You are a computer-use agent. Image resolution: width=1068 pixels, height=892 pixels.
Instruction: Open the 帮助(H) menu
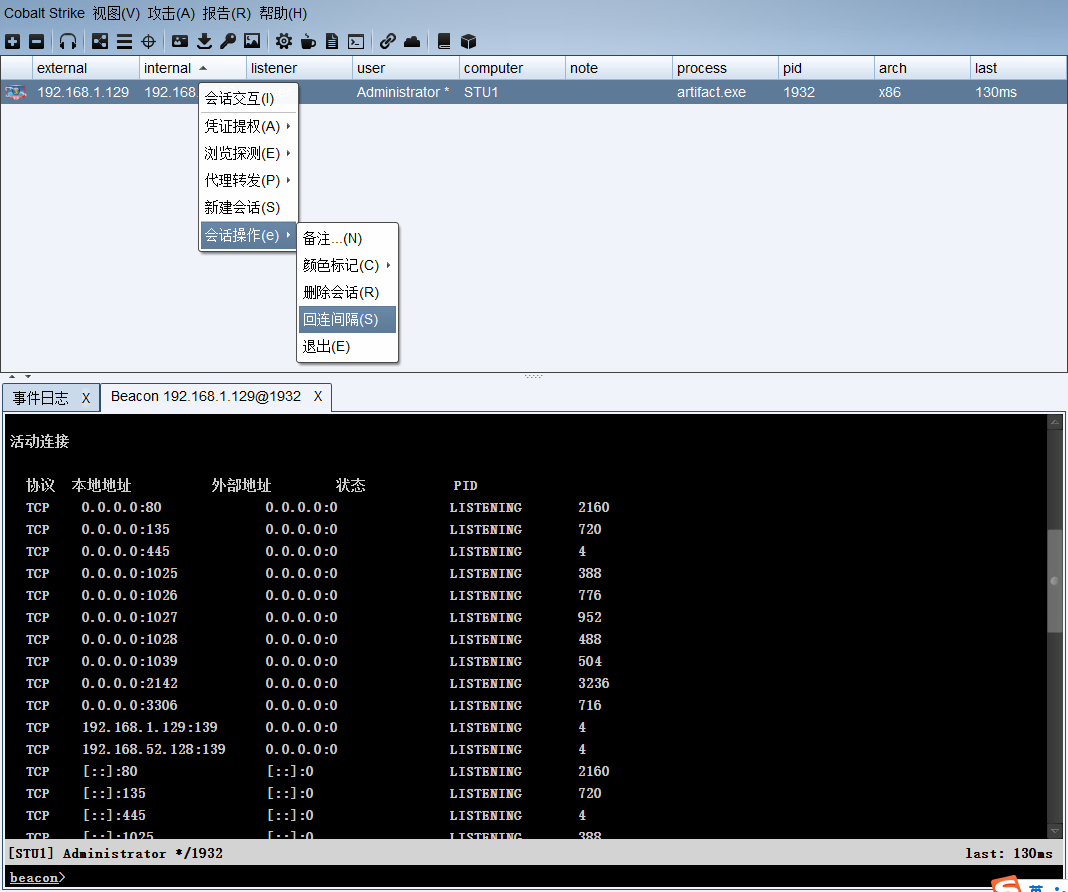coord(283,13)
